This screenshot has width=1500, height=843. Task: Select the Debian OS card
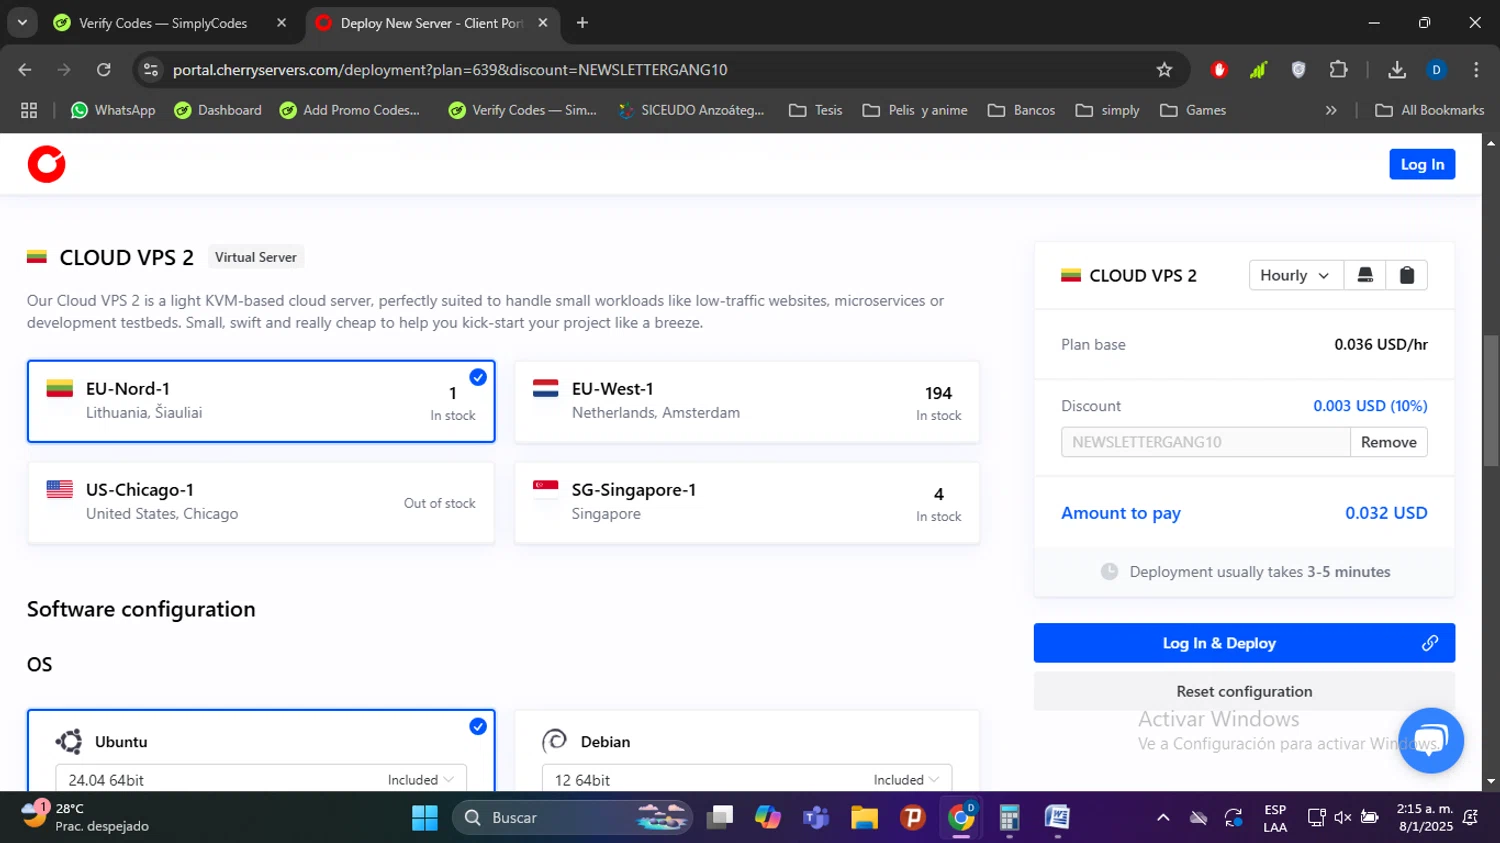(747, 750)
